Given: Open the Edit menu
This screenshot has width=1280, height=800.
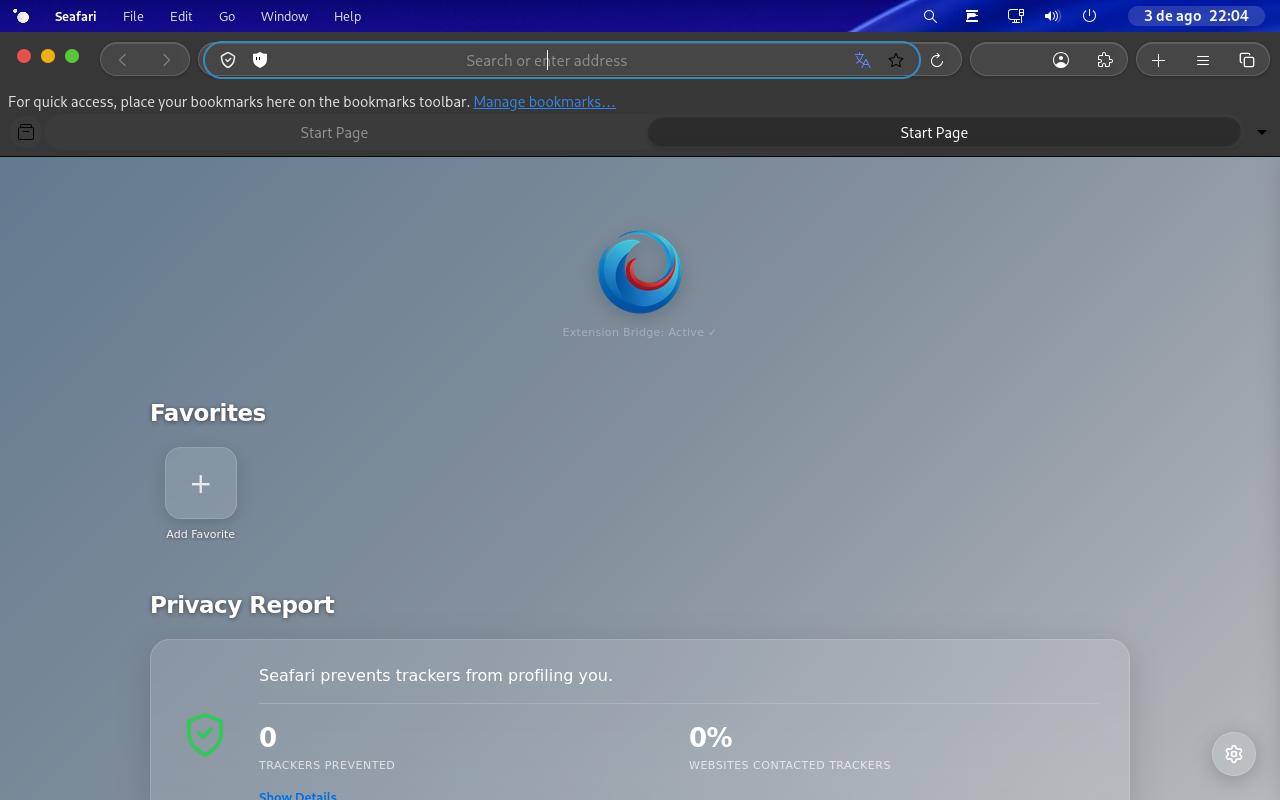Looking at the screenshot, I should pyautogui.click(x=181, y=16).
